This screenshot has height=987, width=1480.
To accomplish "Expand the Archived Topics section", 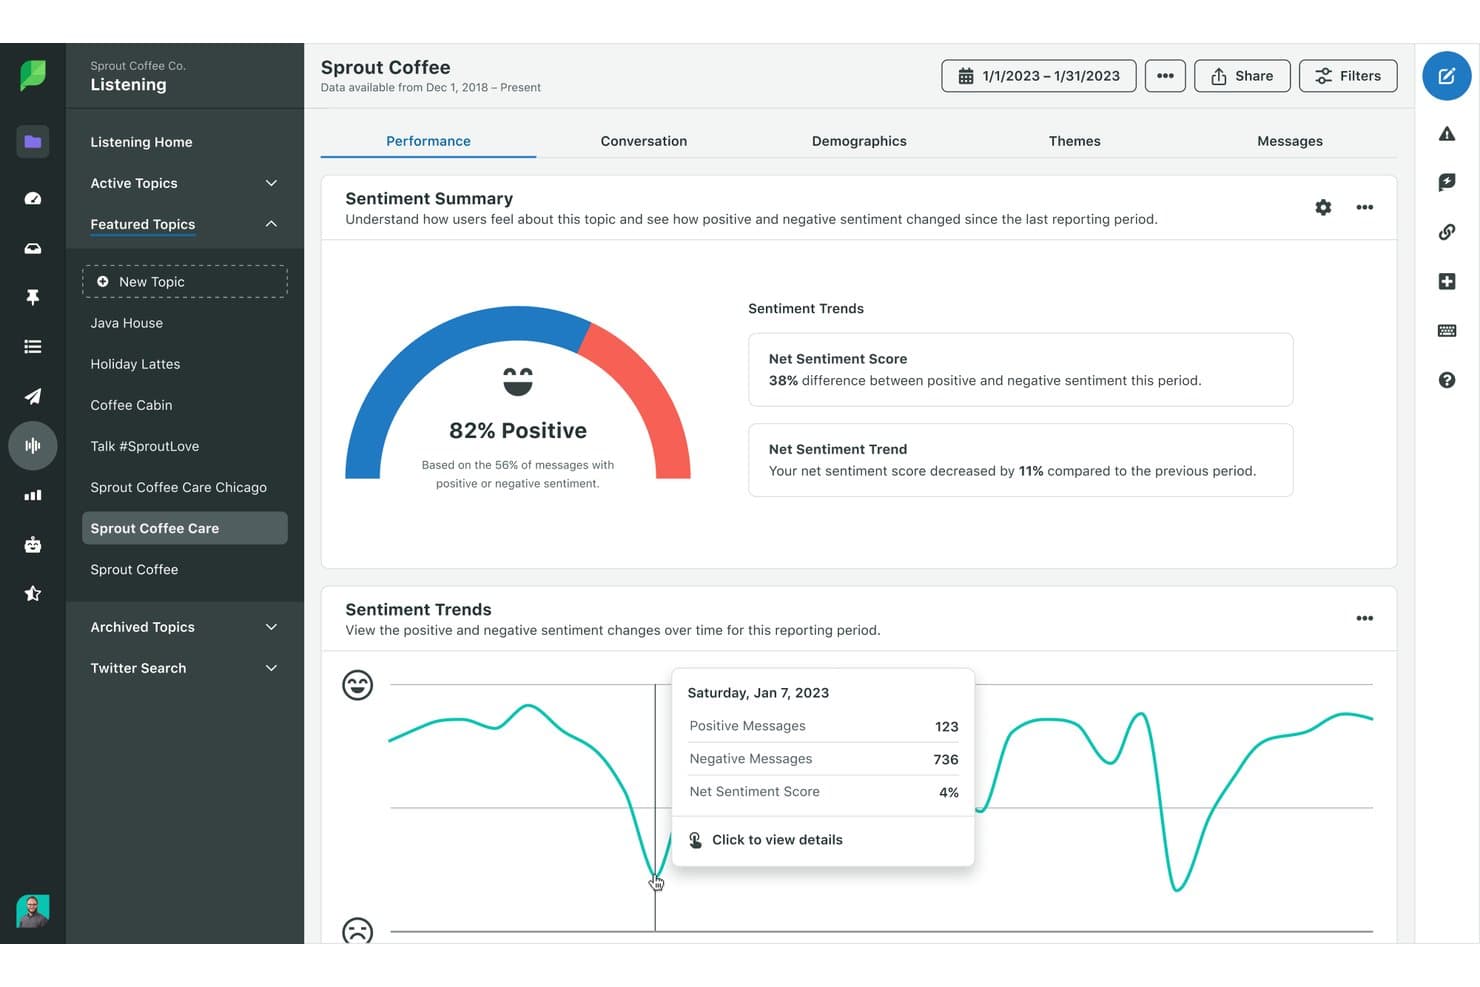I will click(x=184, y=627).
